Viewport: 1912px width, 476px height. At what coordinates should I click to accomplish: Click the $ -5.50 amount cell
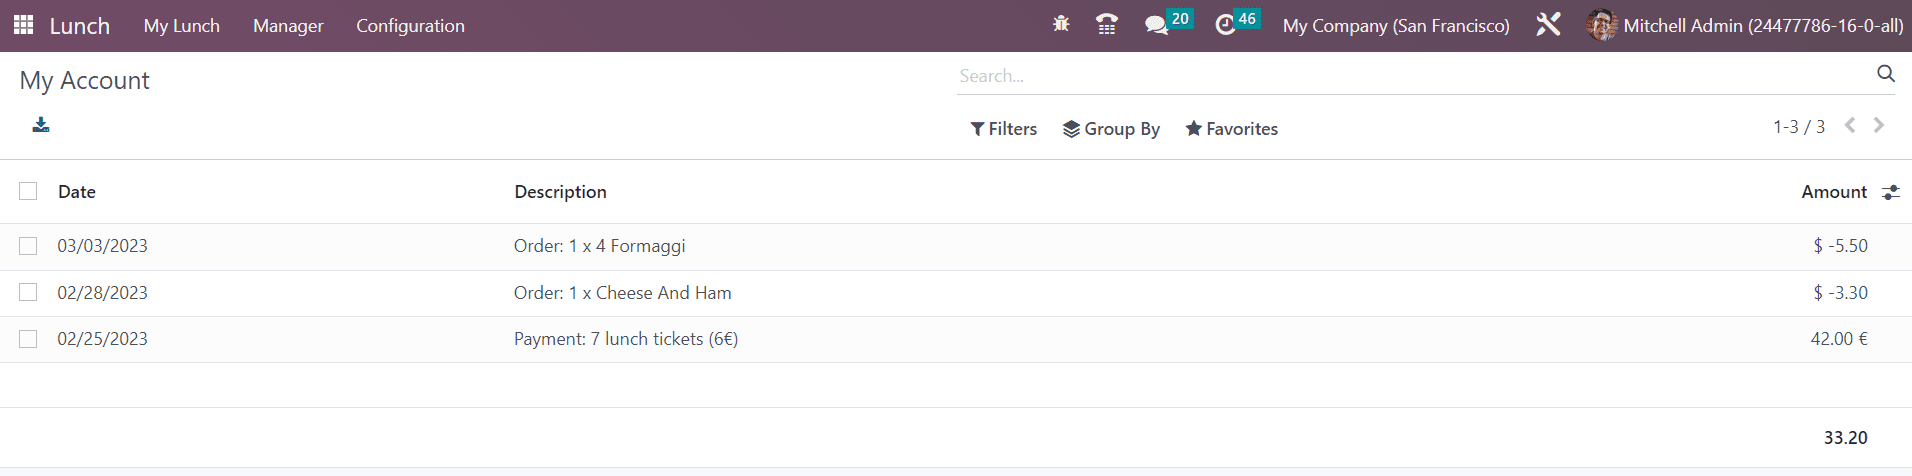[x=1840, y=246]
